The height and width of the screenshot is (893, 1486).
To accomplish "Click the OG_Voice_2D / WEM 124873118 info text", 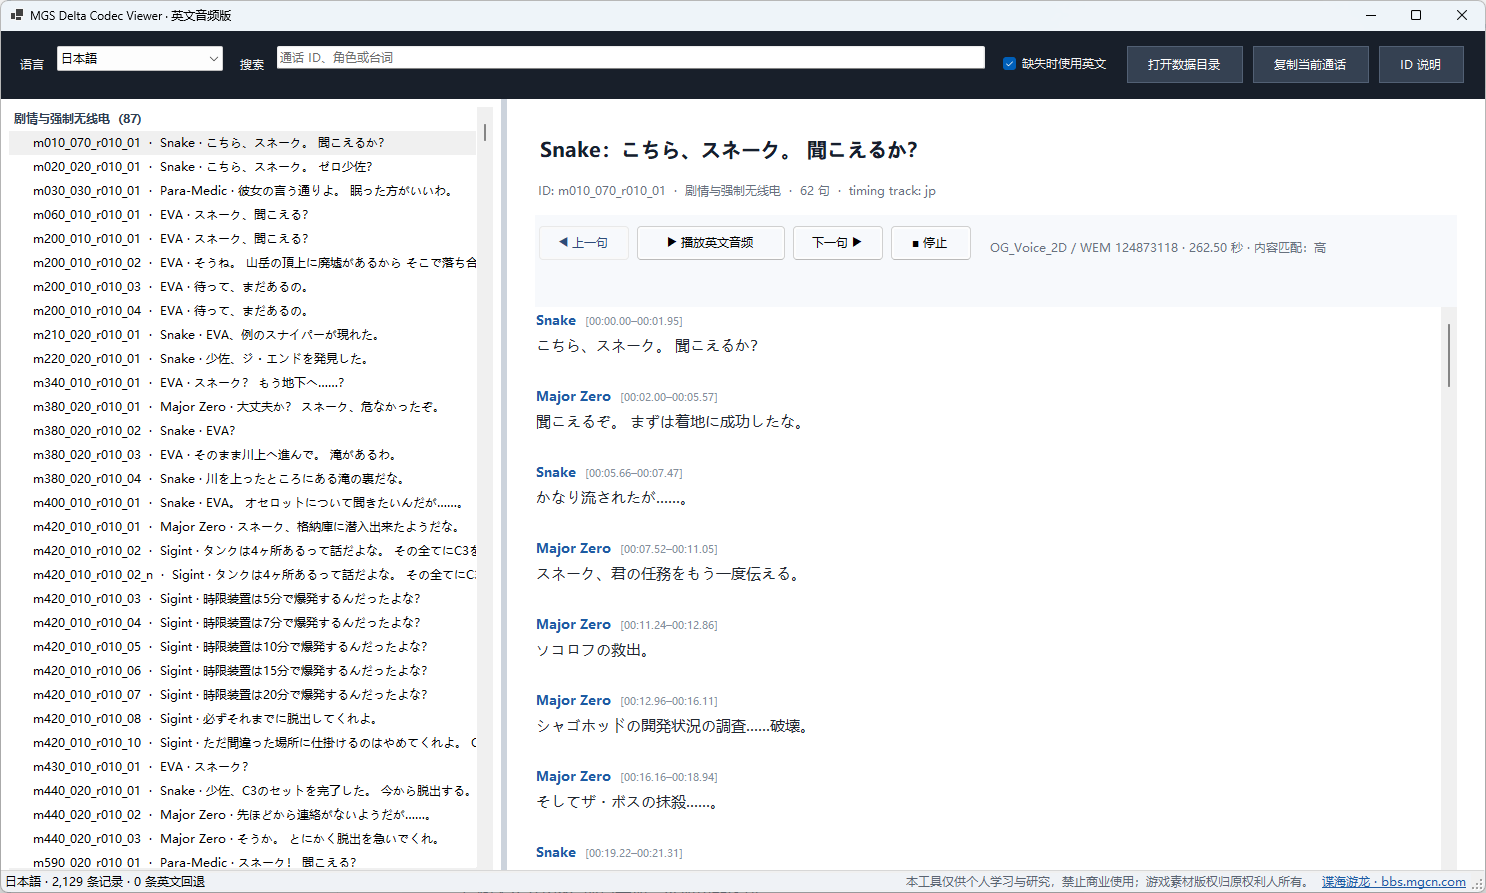I will [1158, 248].
